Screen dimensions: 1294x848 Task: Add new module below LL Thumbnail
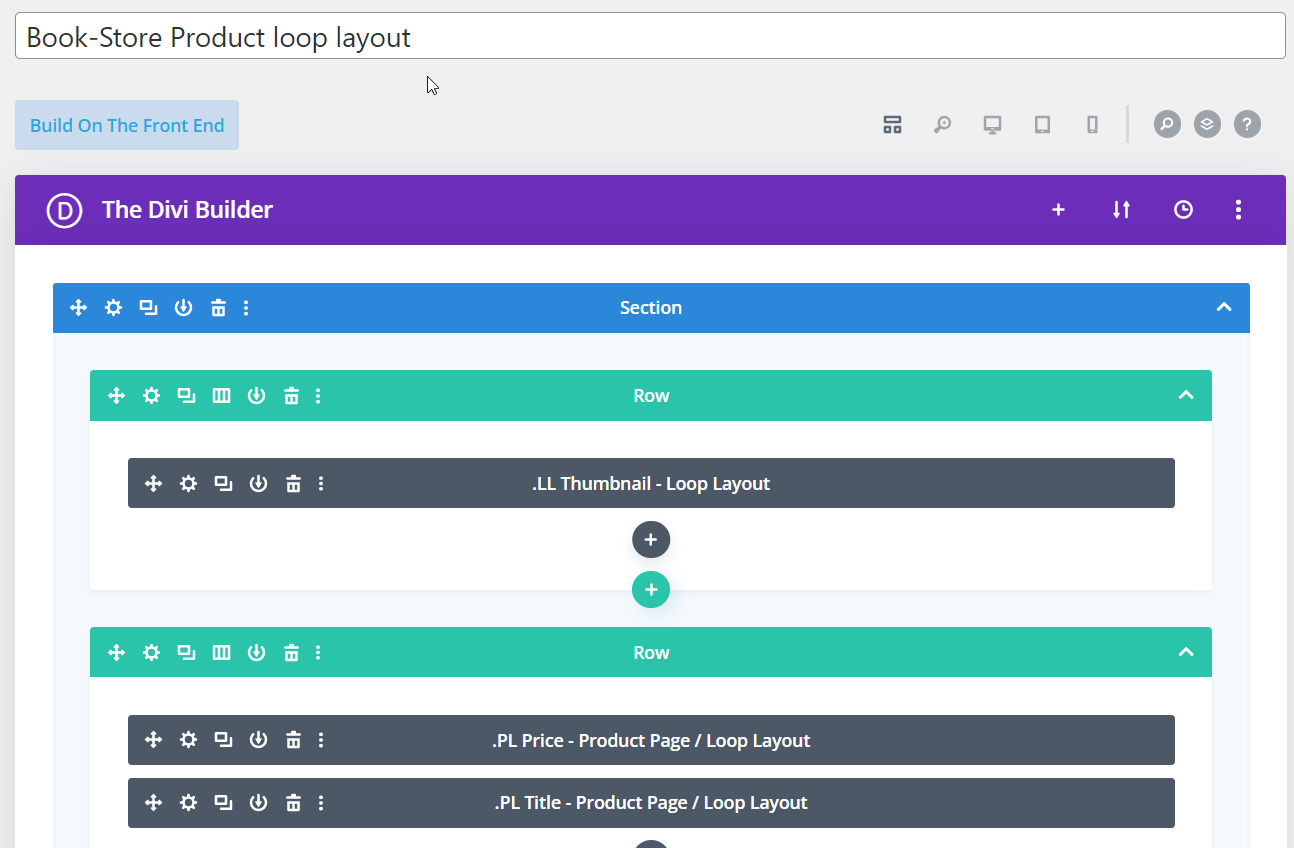[650, 540]
